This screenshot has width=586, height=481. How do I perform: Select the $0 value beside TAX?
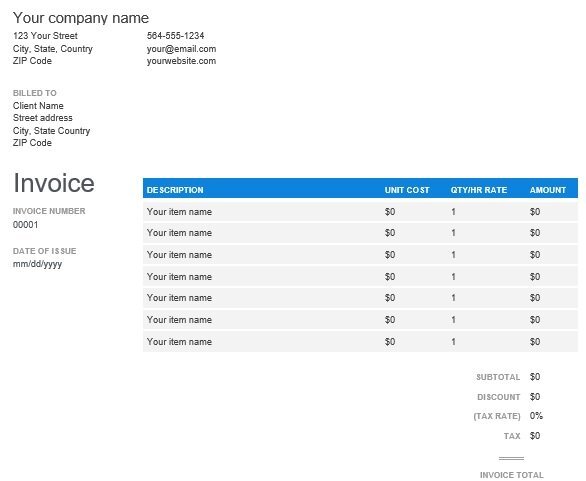click(x=535, y=436)
